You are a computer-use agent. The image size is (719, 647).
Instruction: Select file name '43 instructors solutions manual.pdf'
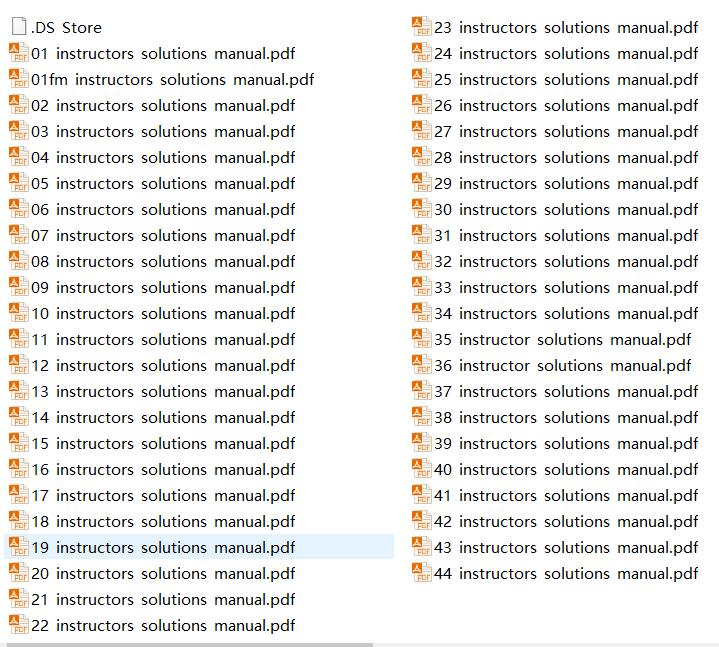pos(566,547)
